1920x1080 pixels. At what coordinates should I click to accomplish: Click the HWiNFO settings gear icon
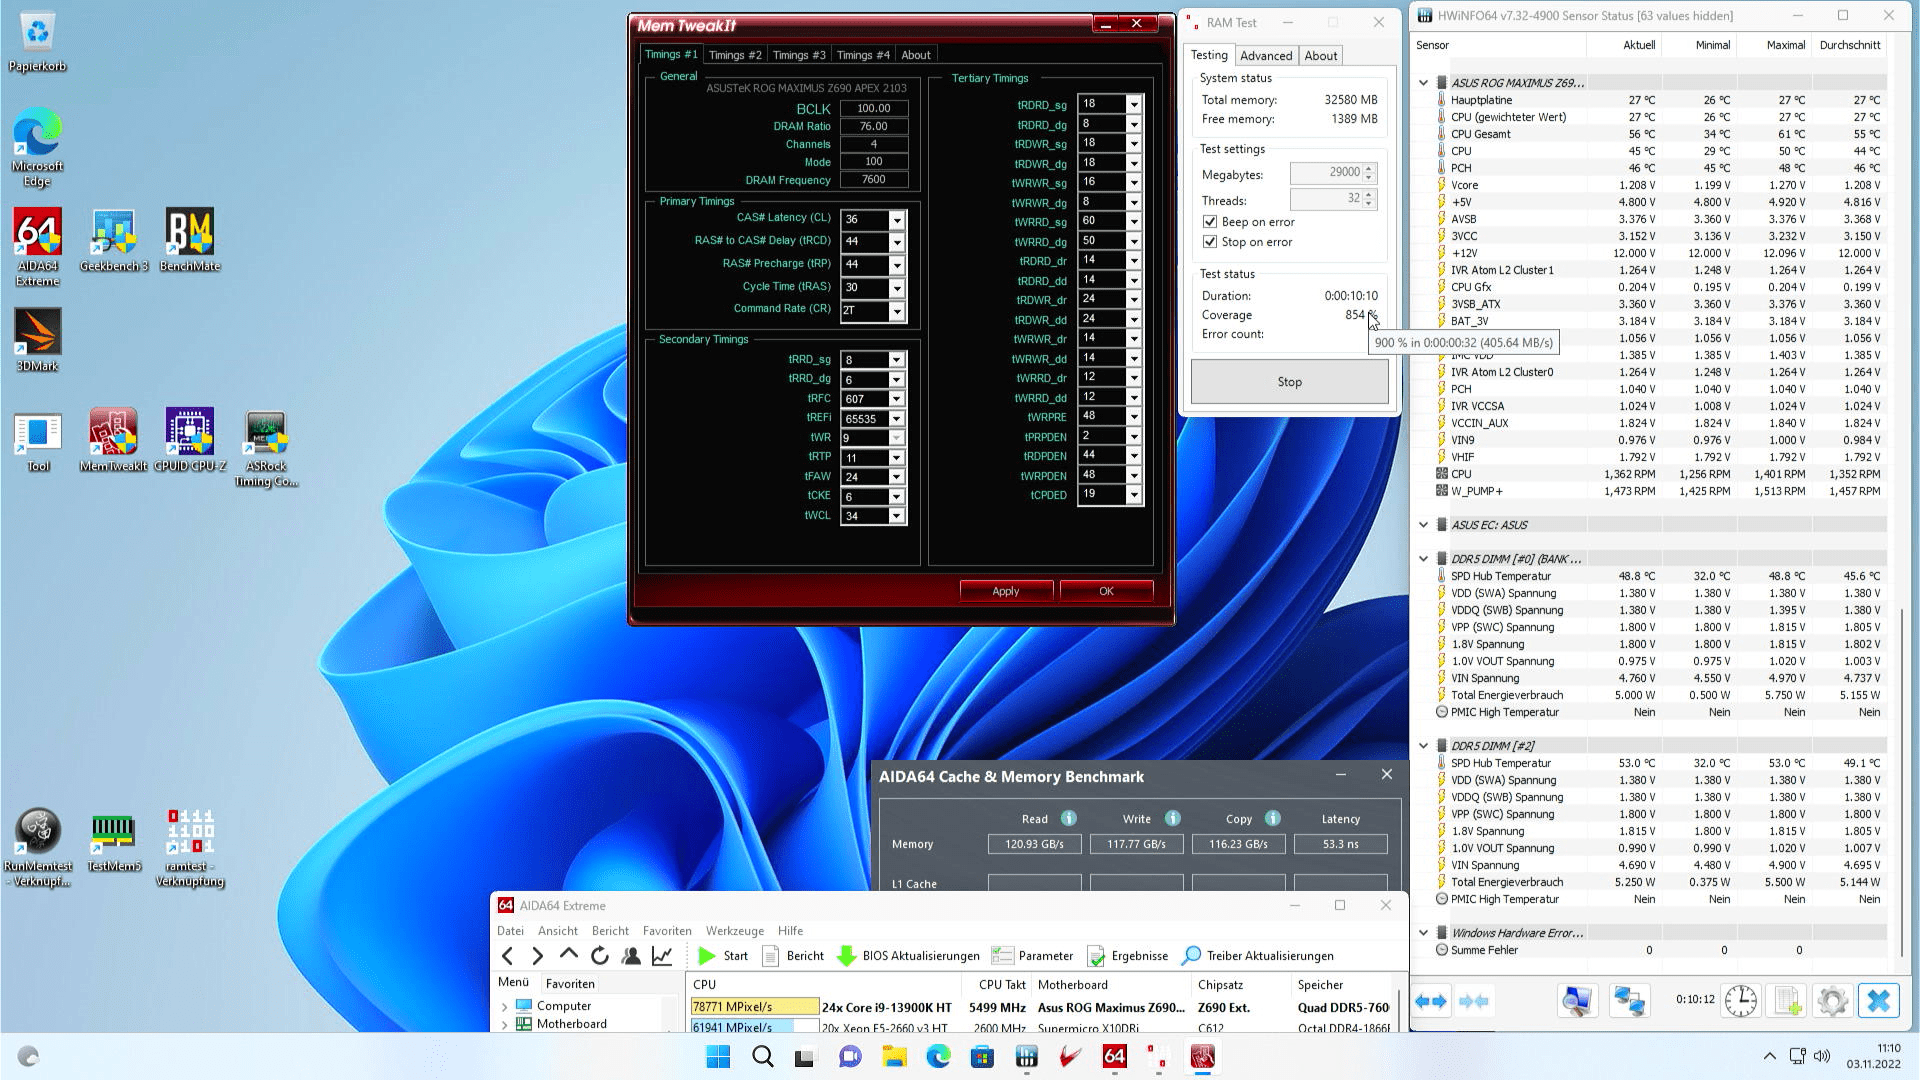coord(1832,1001)
